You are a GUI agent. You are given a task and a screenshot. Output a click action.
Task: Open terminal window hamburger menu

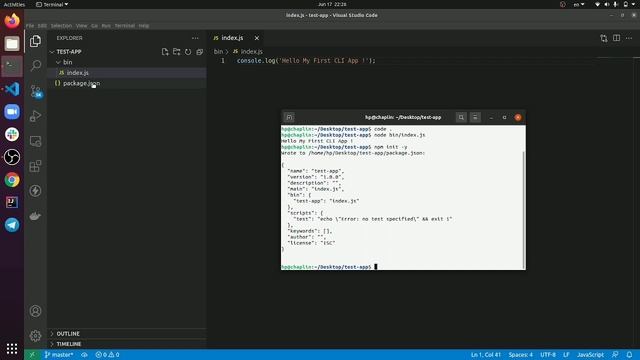pyautogui.click(x=475, y=118)
